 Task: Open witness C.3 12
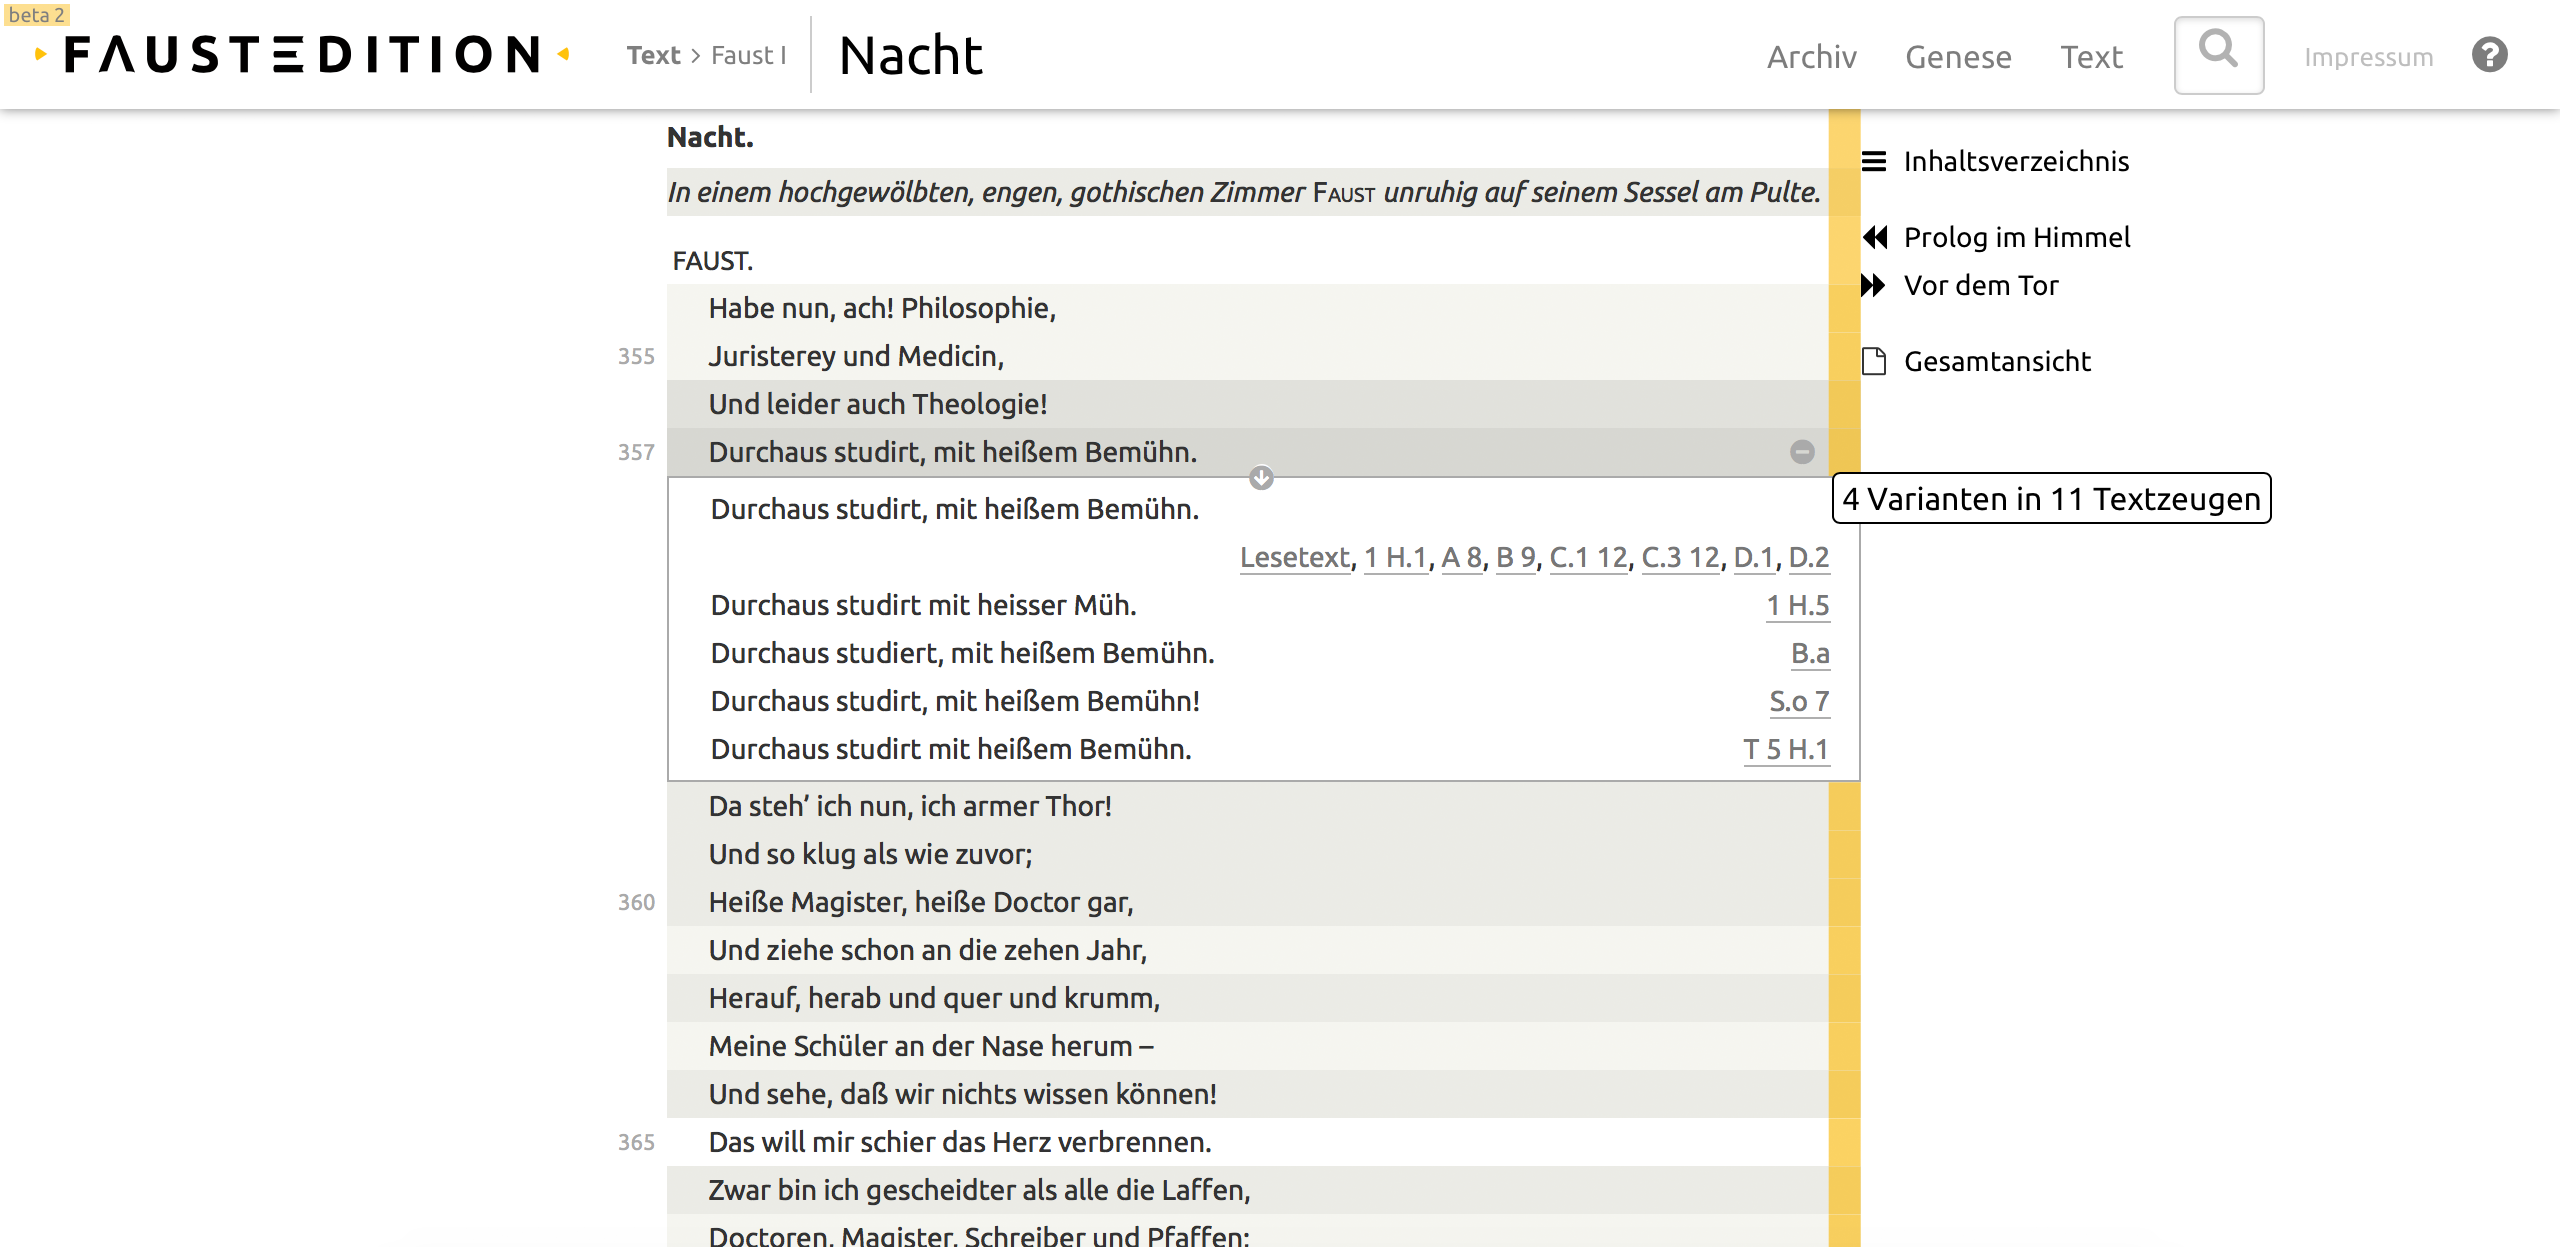coord(1681,557)
